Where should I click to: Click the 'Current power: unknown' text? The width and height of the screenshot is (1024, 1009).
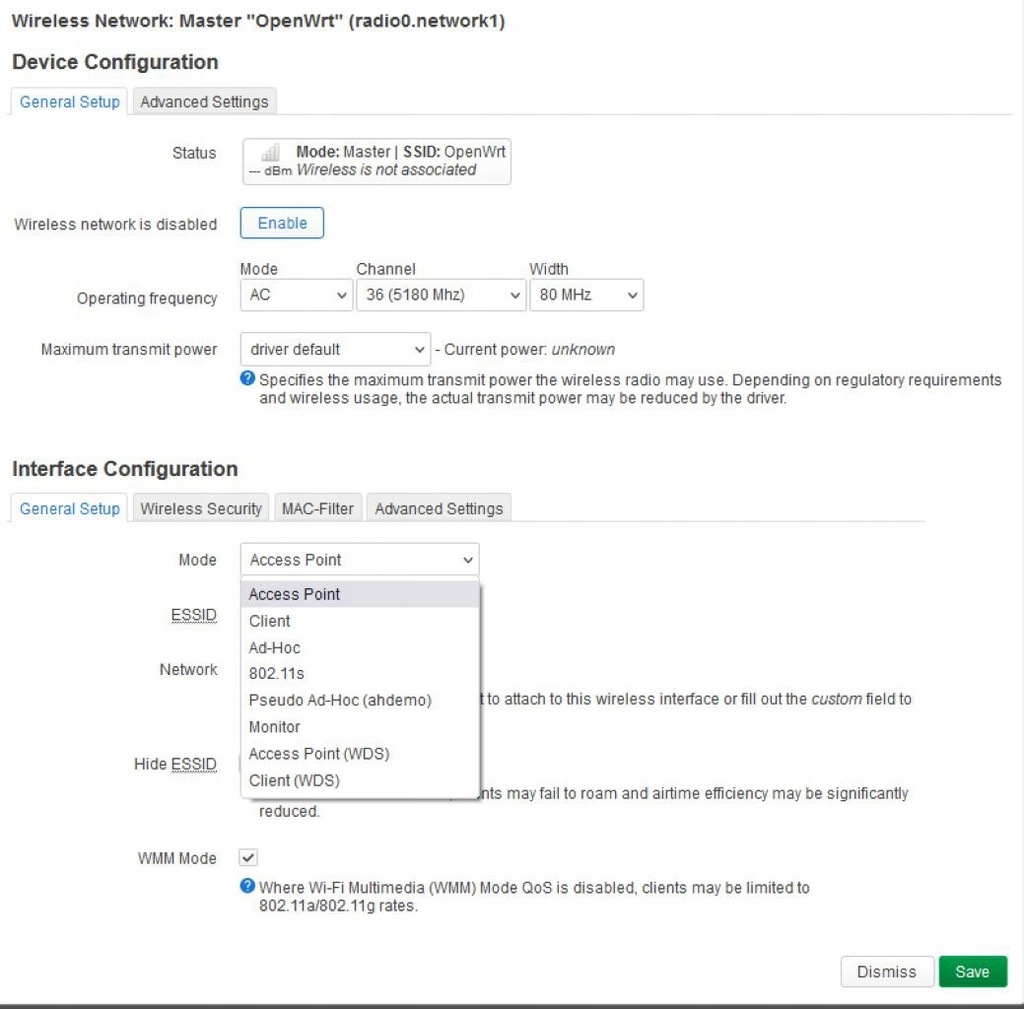pyautogui.click(x=529, y=349)
